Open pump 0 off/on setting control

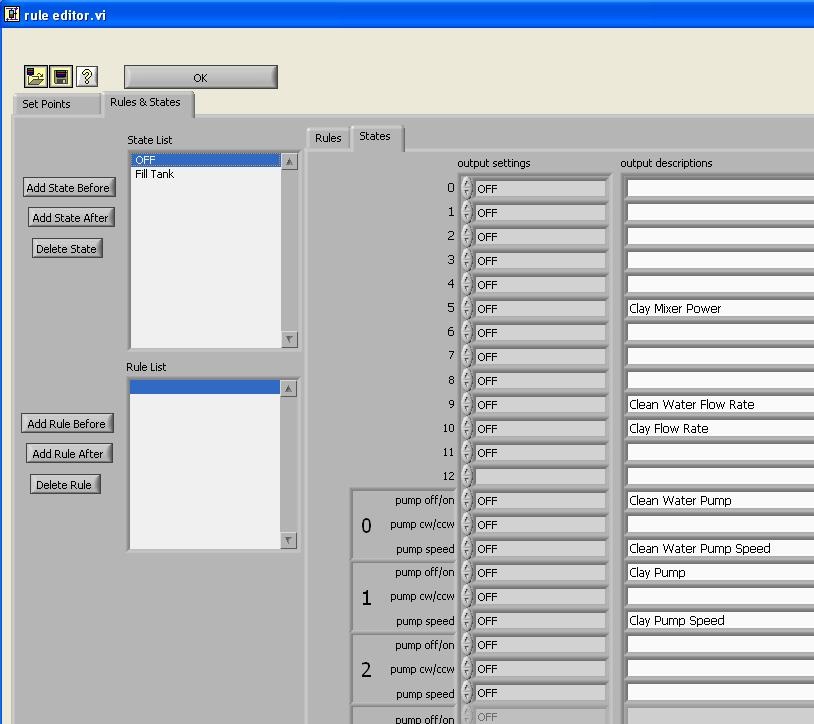(x=540, y=501)
